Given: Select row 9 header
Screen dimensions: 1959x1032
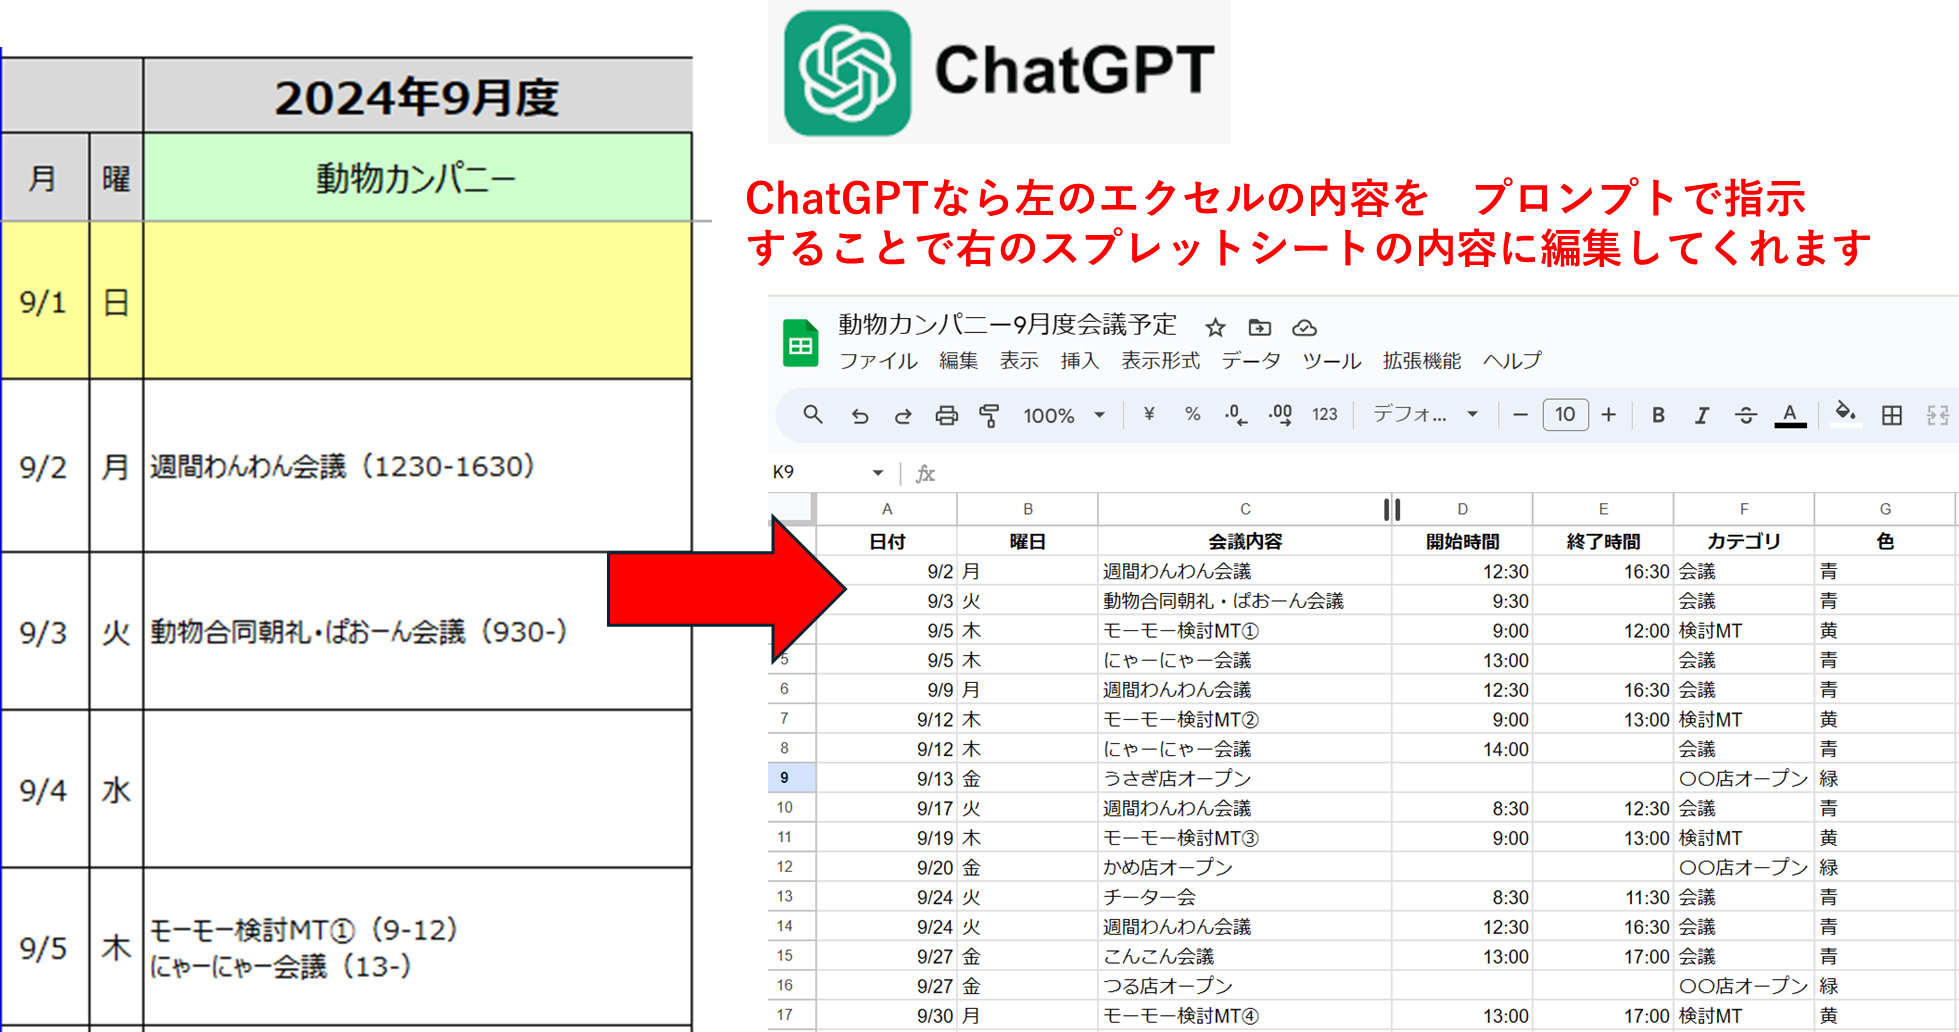Looking at the screenshot, I should 791,778.
